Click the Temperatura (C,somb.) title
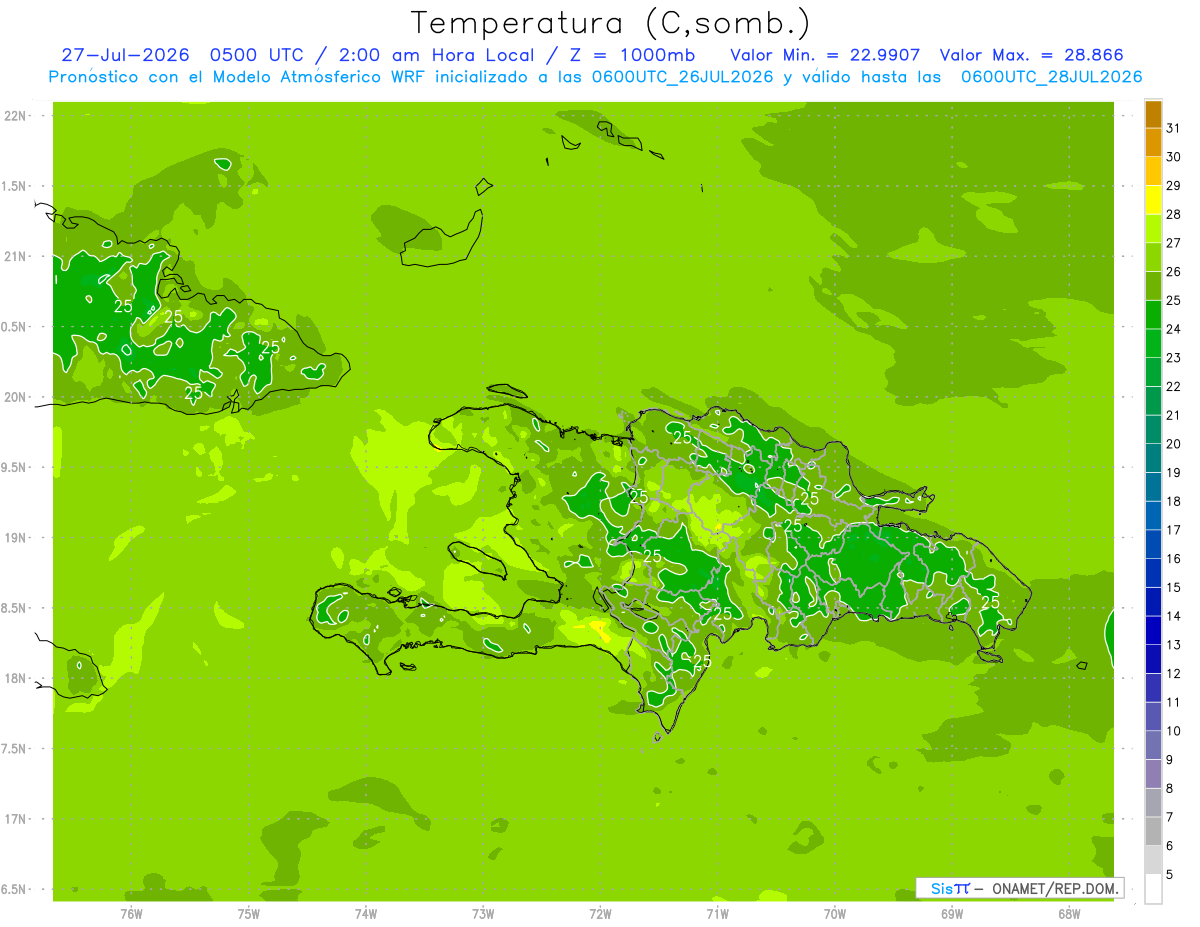Viewport: 1200px width, 927px height. click(x=611, y=23)
